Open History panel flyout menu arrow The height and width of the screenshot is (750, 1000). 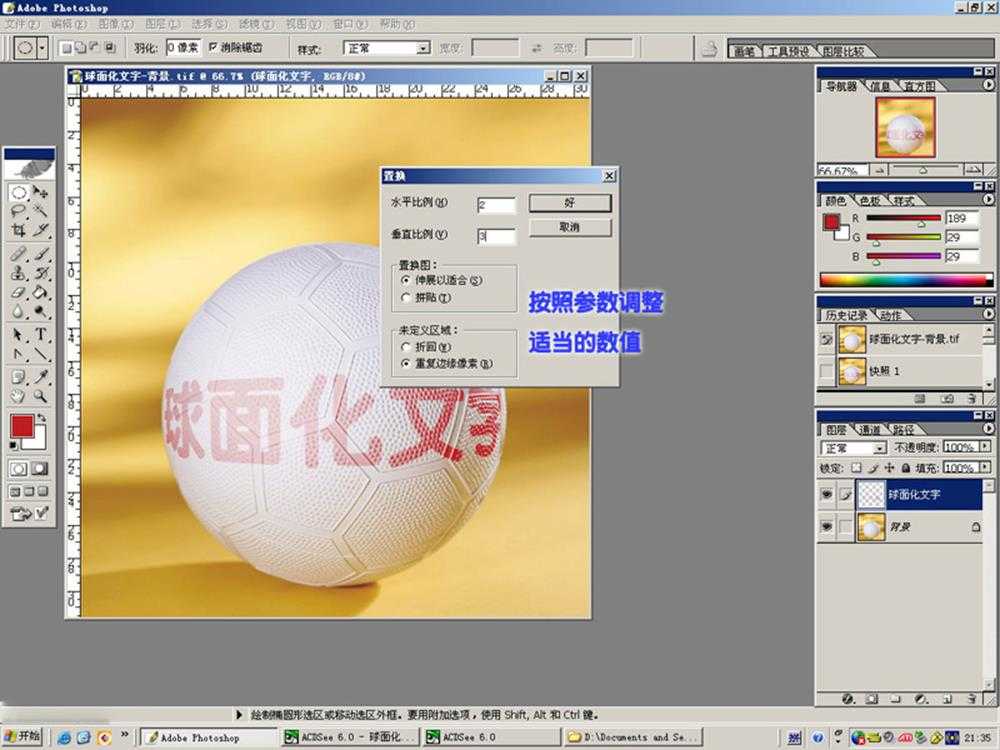click(988, 314)
